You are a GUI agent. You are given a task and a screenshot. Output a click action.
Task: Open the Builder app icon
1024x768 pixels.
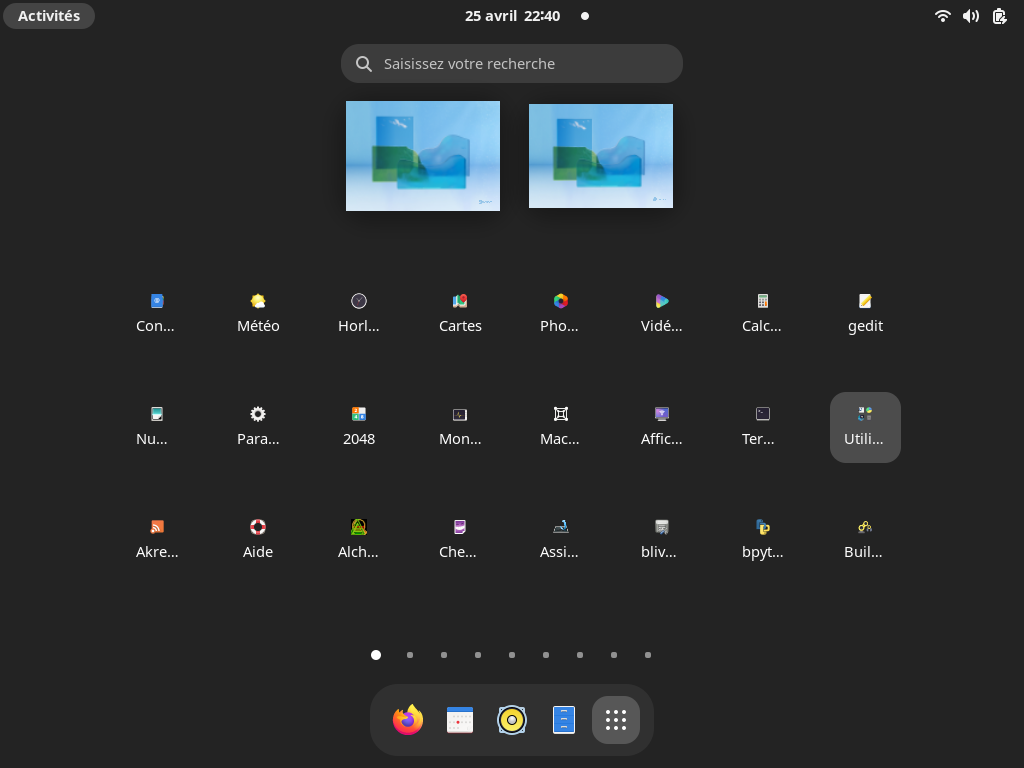[865, 527]
